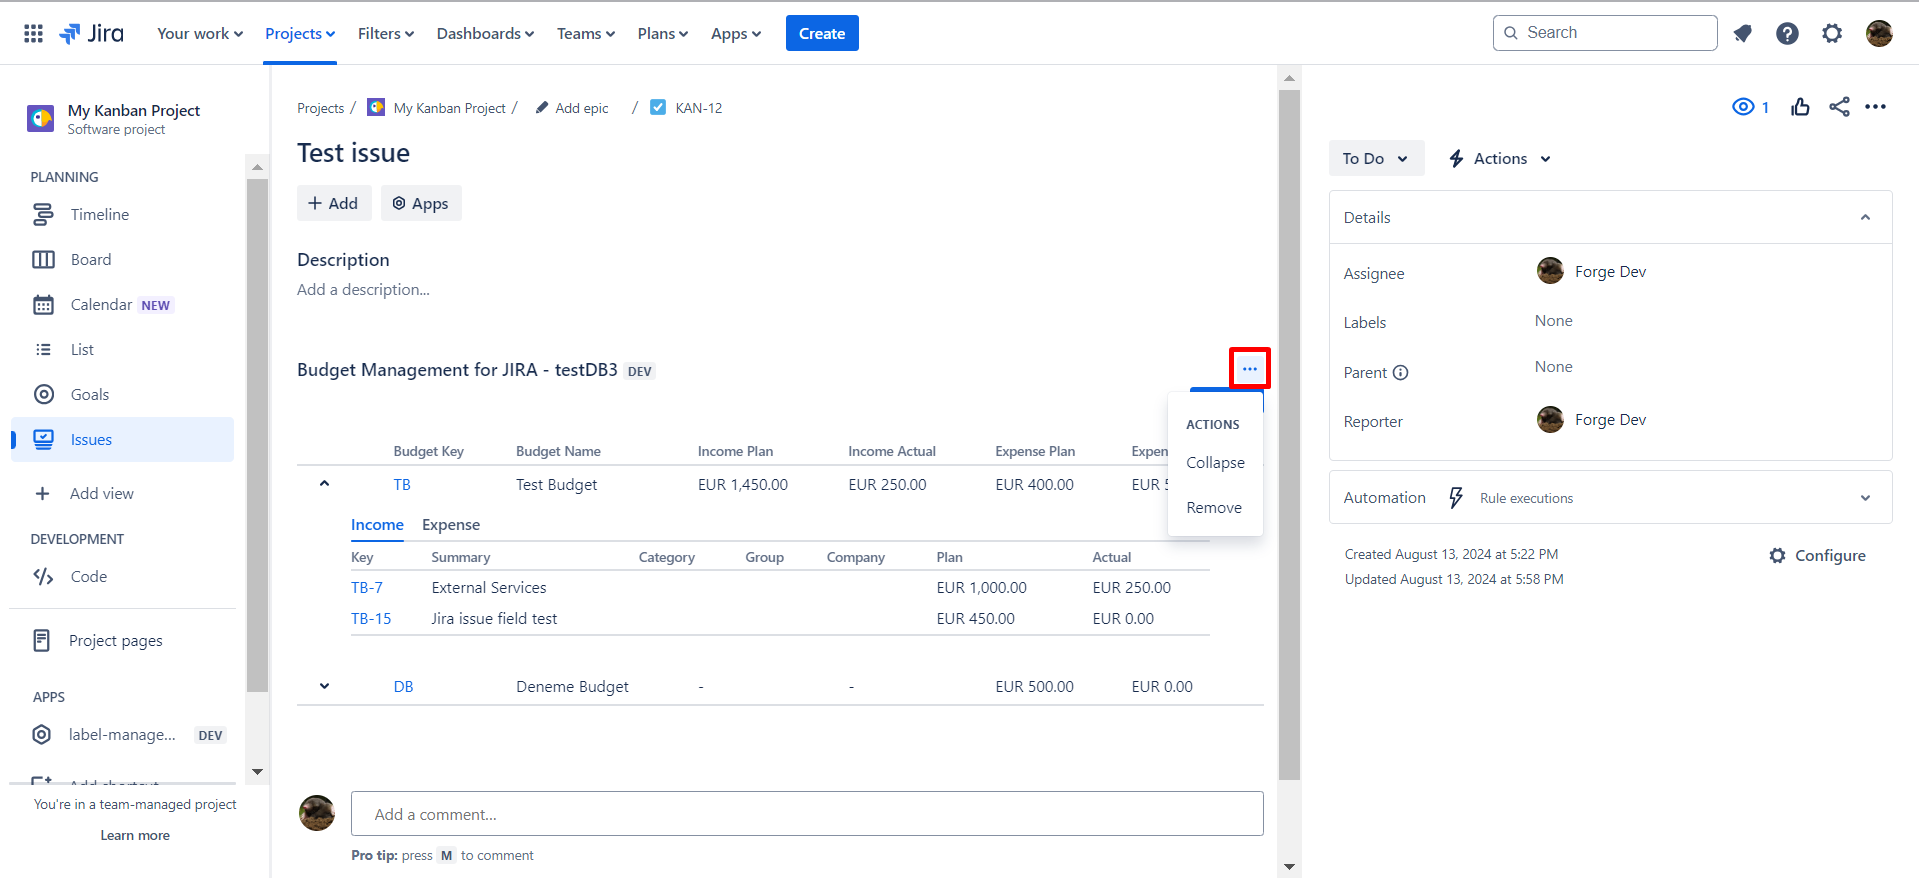Open the issue more actions menu

point(1876,107)
